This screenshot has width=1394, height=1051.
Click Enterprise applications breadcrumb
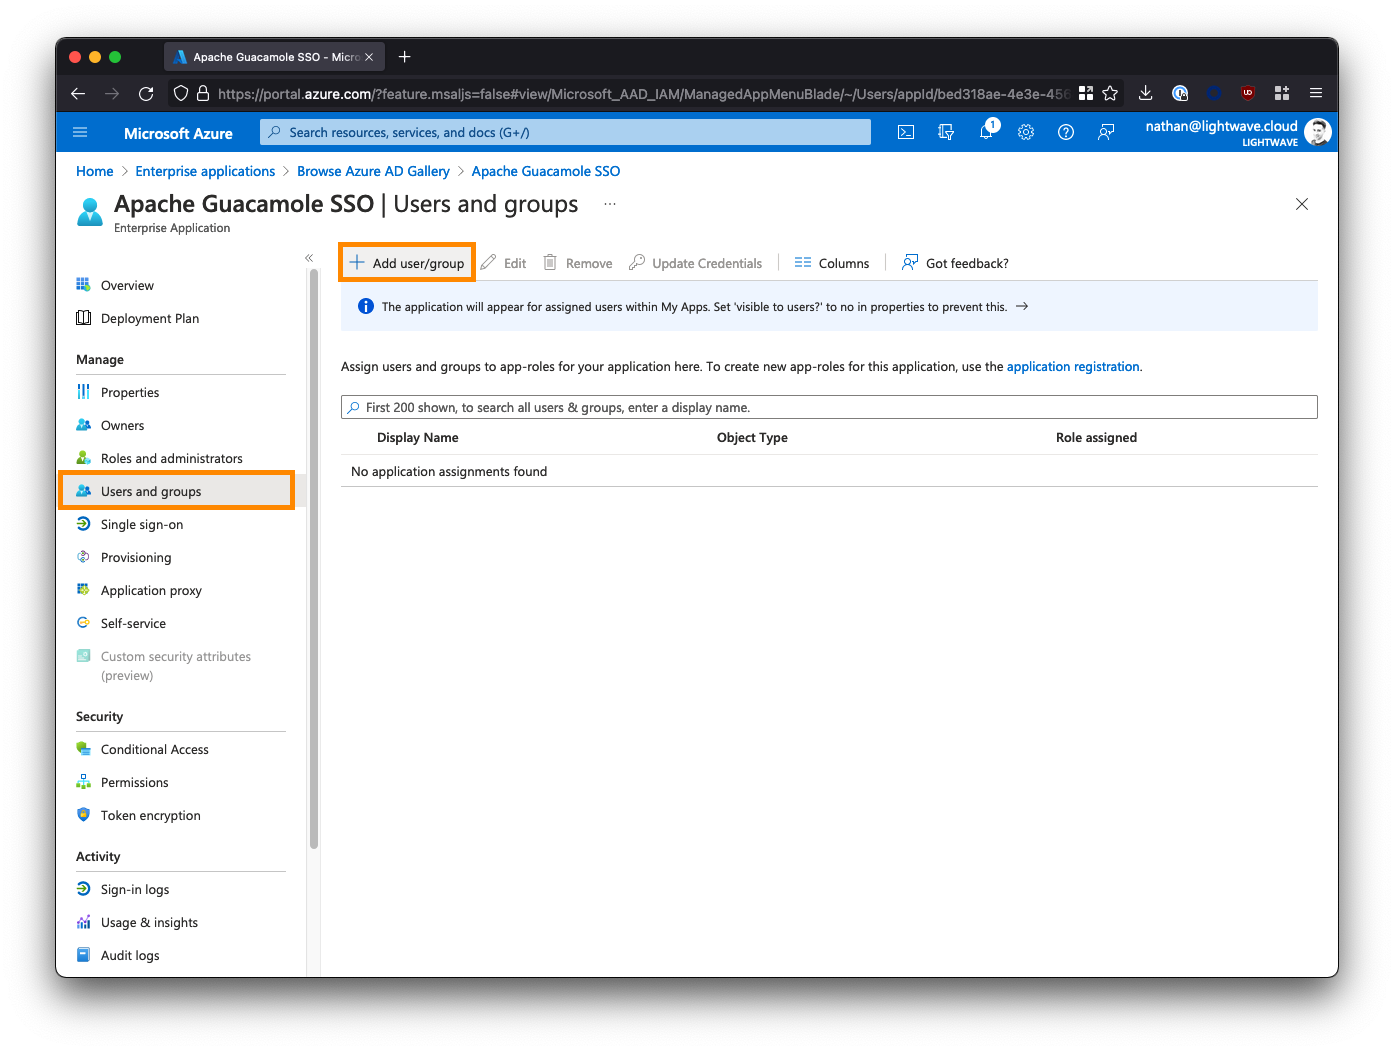205,171
